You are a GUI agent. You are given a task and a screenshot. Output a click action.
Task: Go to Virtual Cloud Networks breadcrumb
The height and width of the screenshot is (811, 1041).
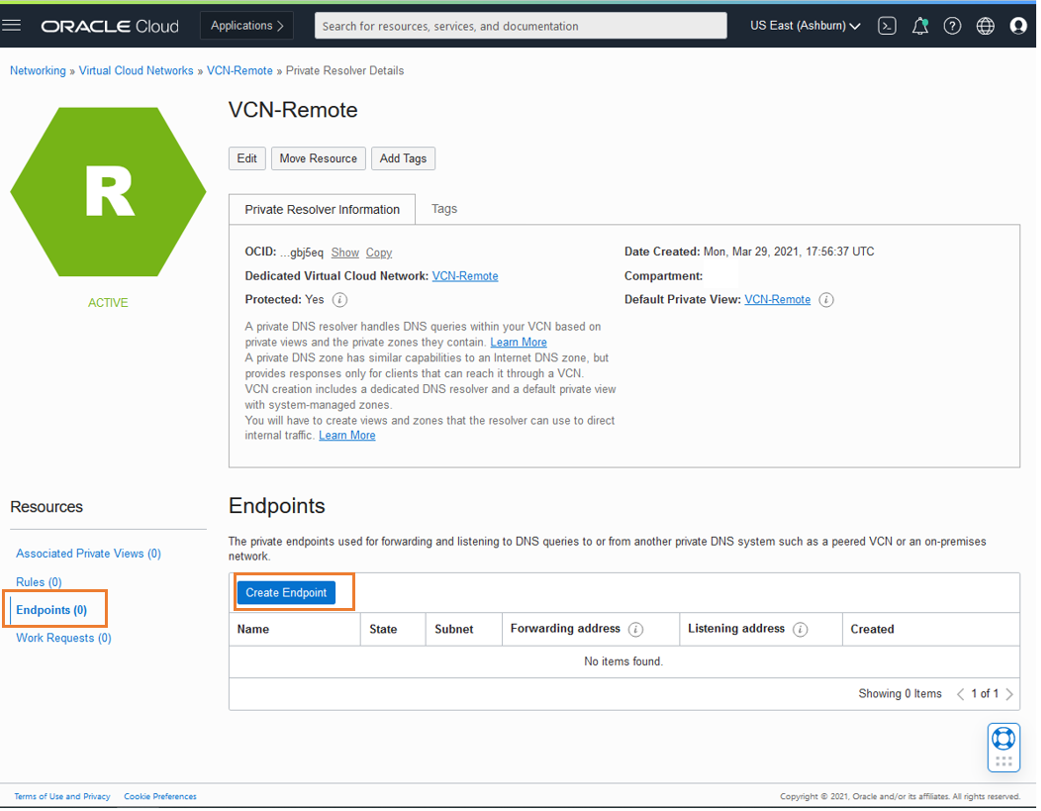136,70
